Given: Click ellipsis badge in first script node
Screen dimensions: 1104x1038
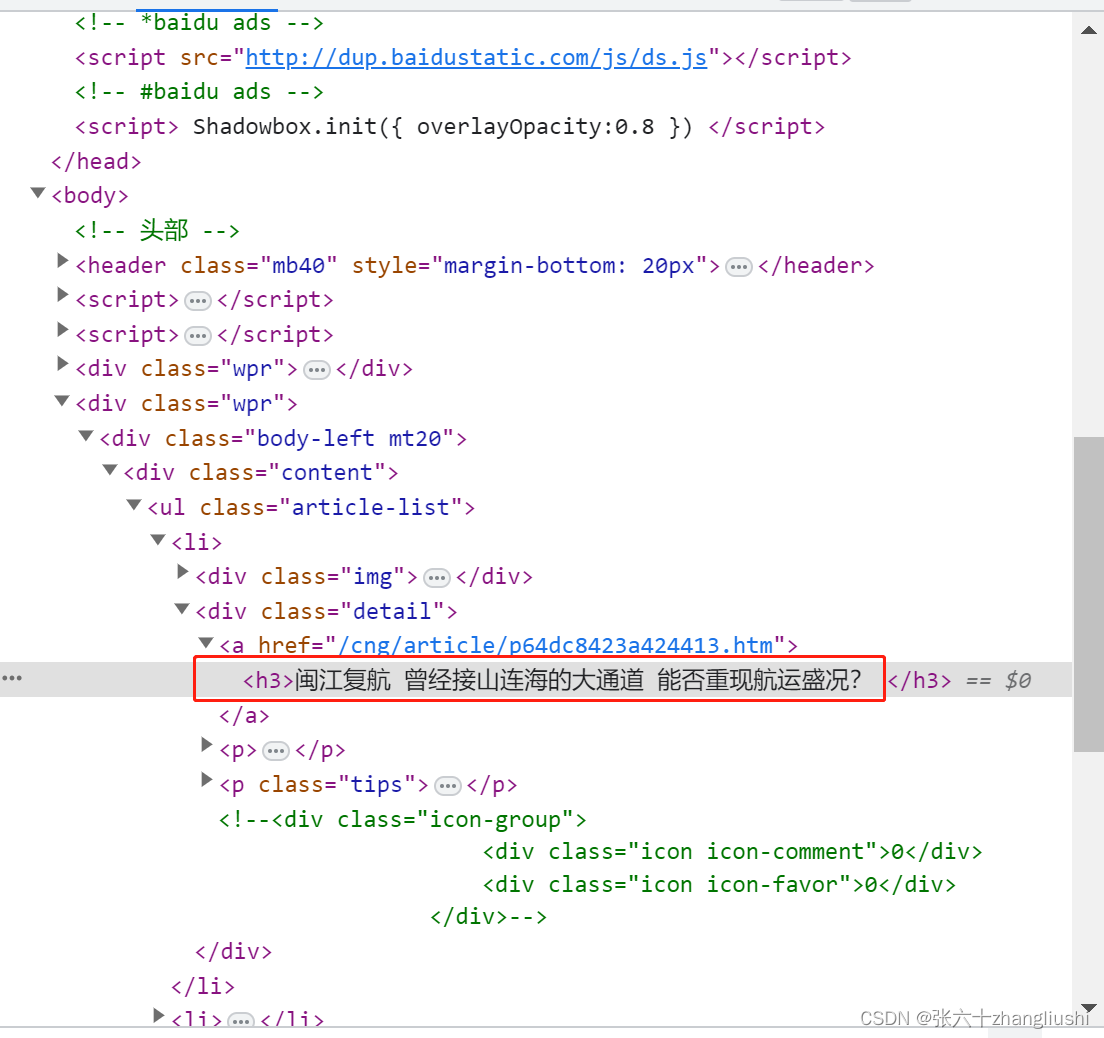Looking at the screenshot, I should [x=197, y=301].
